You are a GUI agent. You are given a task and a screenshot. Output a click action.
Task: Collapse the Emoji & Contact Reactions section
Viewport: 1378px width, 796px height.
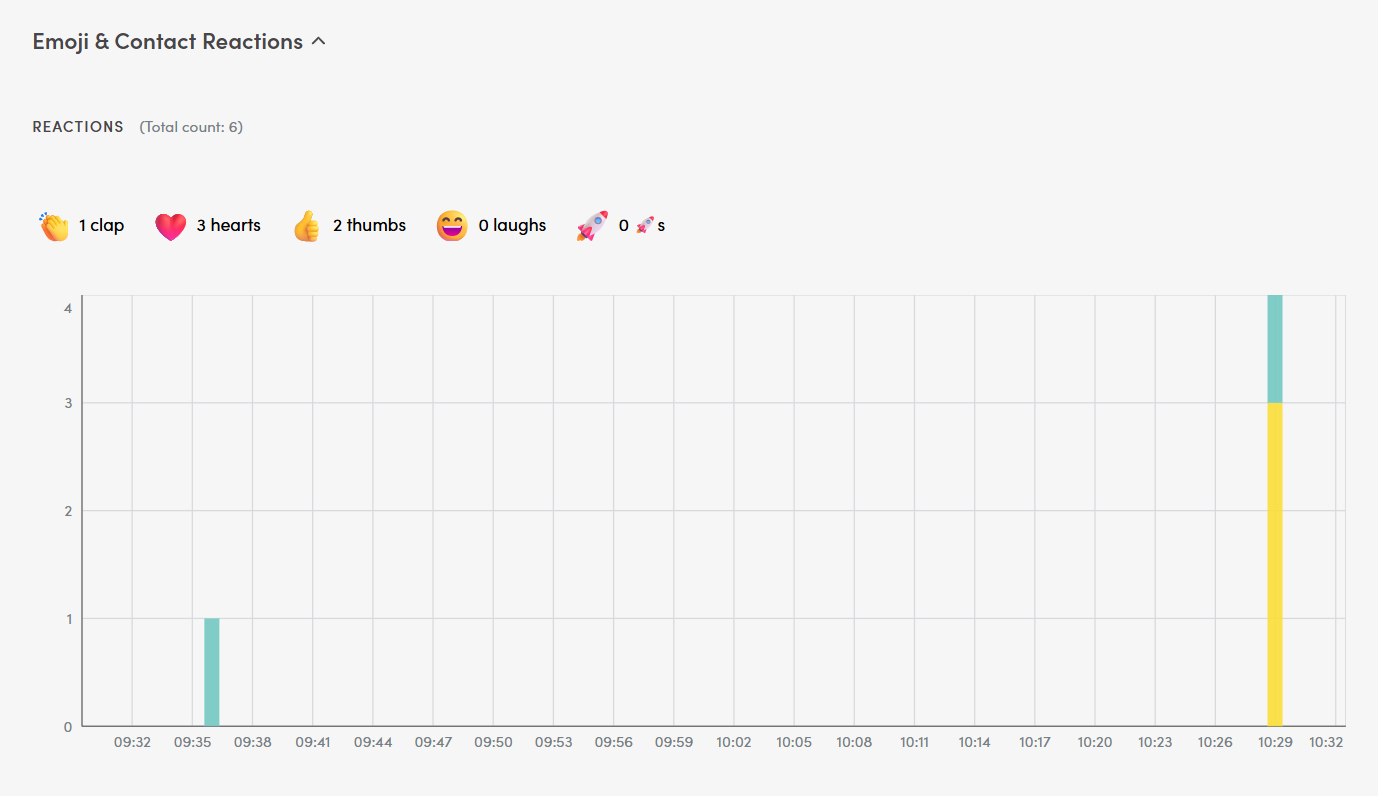click(x=319, y=42)
